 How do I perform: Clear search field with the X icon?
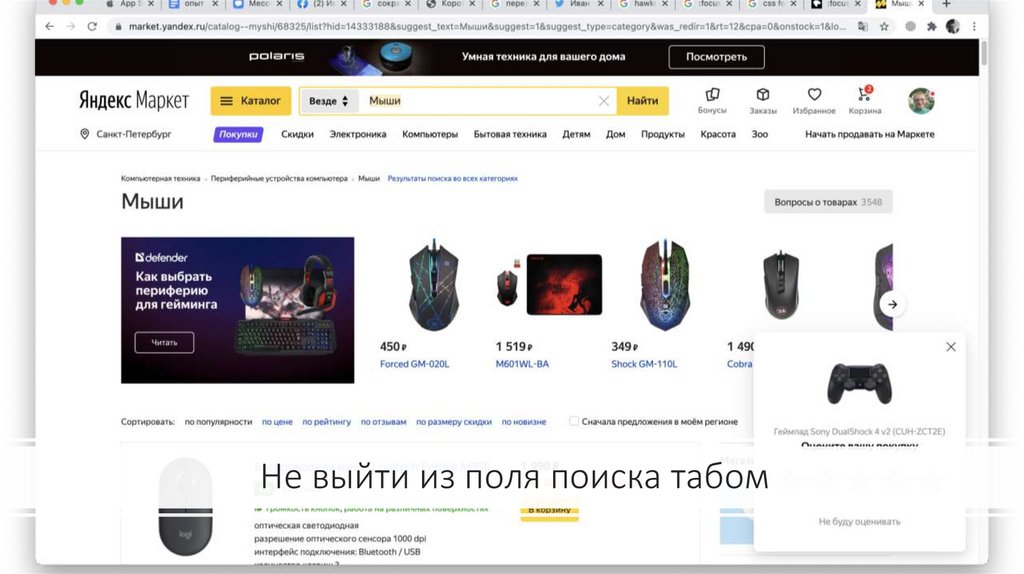pos(603,101)
